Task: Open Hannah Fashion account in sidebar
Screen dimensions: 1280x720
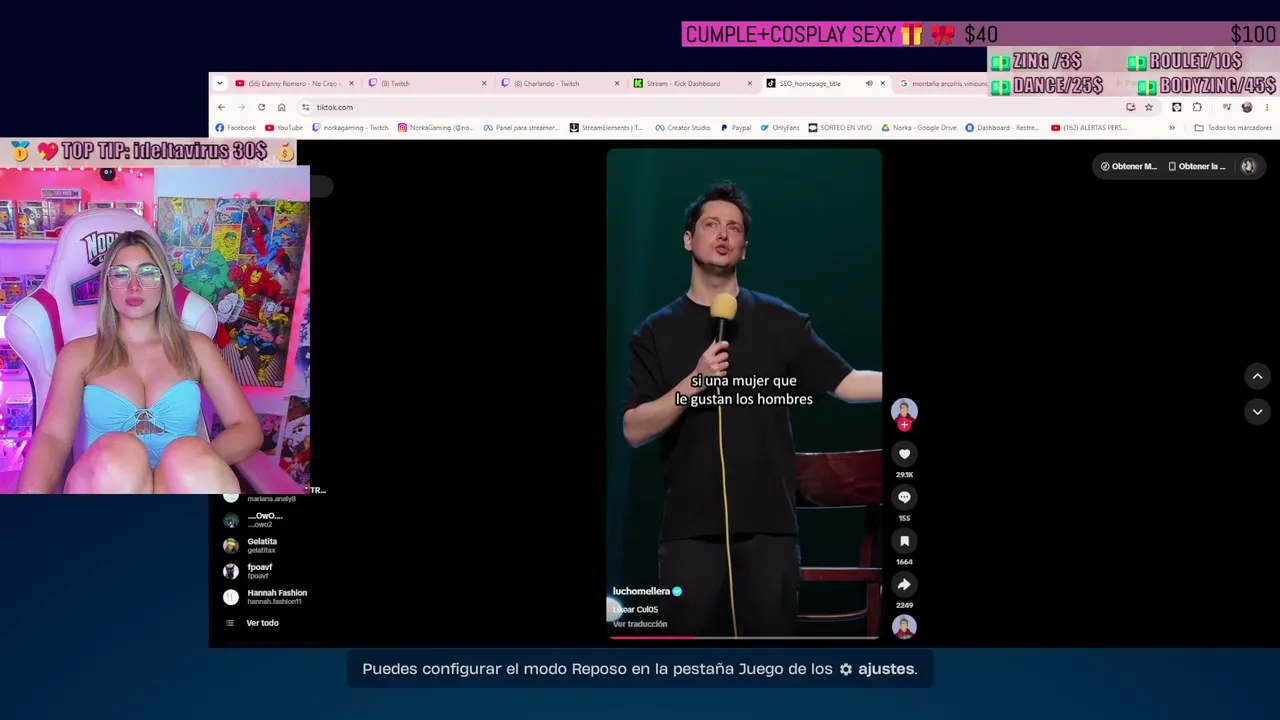Action: 277,597
